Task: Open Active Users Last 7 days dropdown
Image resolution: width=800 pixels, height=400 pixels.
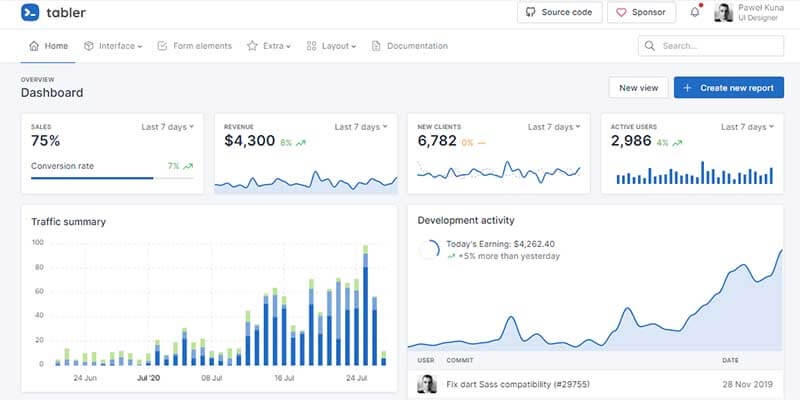Action: tap(746, 127)
